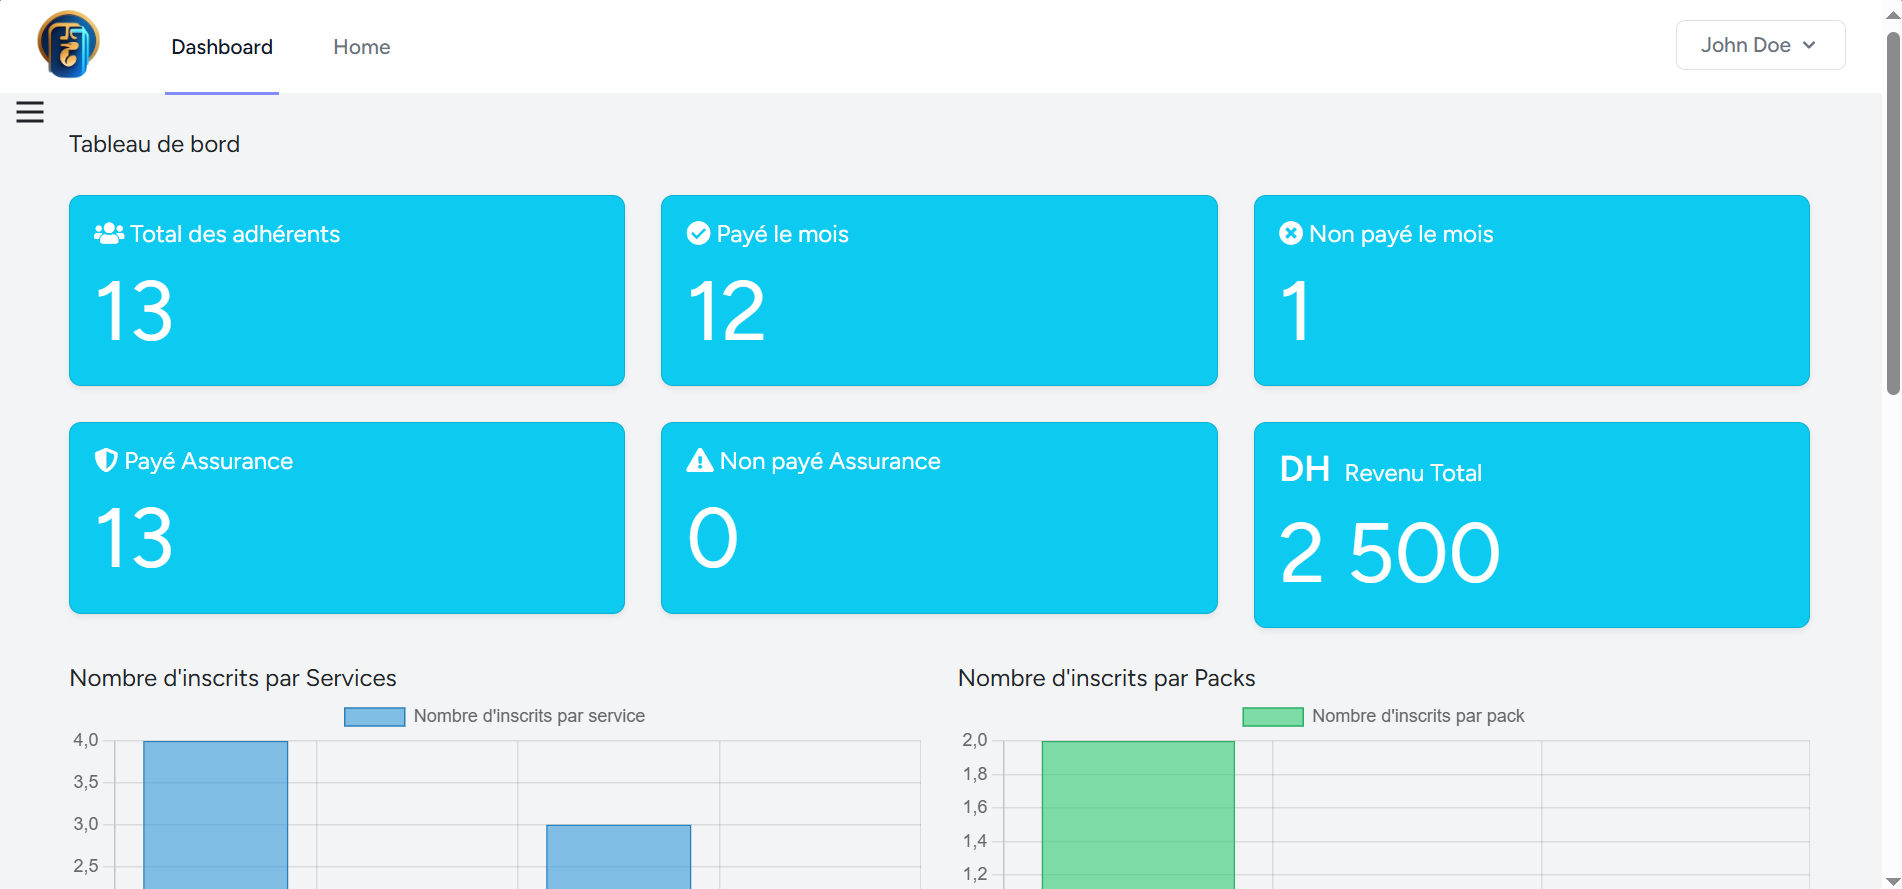
Task: Click the 'Total des adhérents' label
Action: (235, 234)
